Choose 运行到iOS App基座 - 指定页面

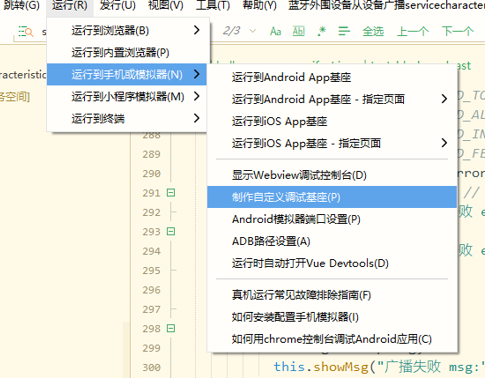[332, 143]
